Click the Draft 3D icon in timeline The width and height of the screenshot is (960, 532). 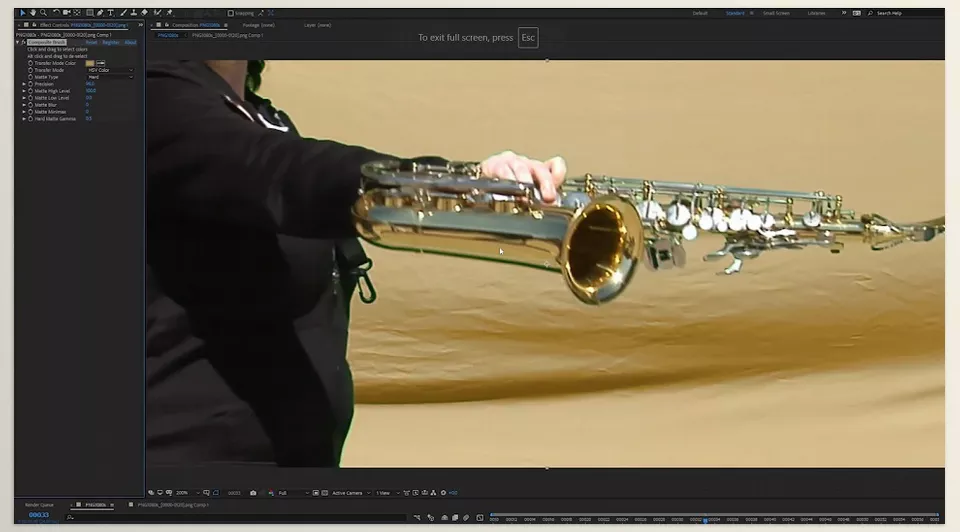click(x=431, y=517)
